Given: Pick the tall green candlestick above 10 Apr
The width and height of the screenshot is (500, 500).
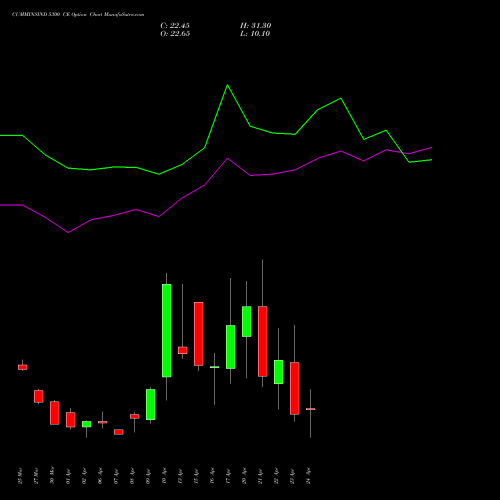Looking at the screenshot, I should 167,330.
